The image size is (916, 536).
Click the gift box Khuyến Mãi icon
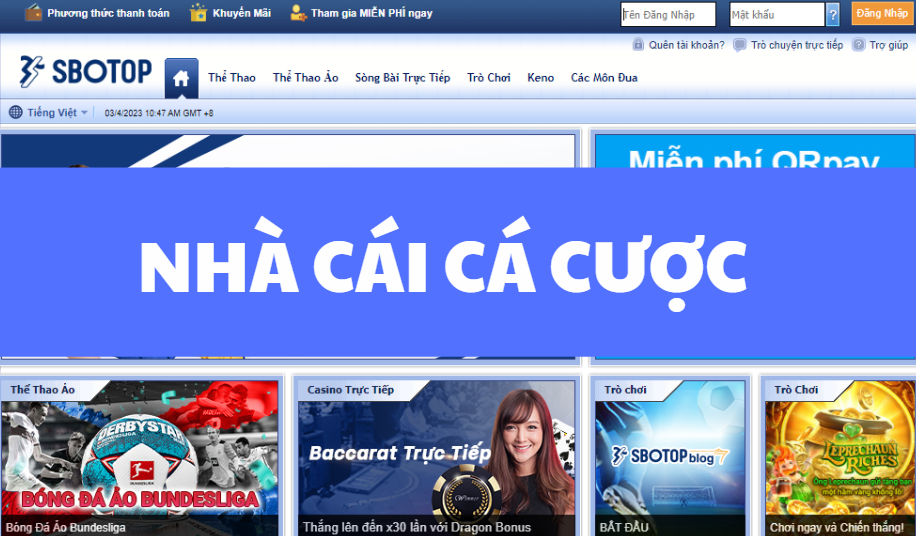(x=199, y=12)
